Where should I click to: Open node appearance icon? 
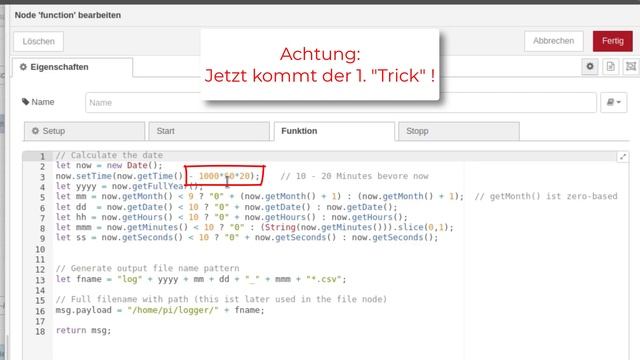point(631,67)
